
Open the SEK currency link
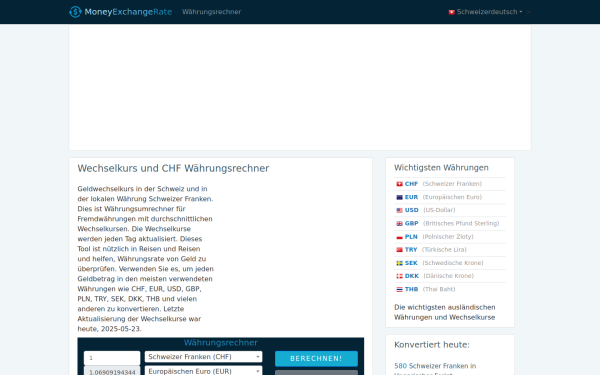tap(411, 263)
